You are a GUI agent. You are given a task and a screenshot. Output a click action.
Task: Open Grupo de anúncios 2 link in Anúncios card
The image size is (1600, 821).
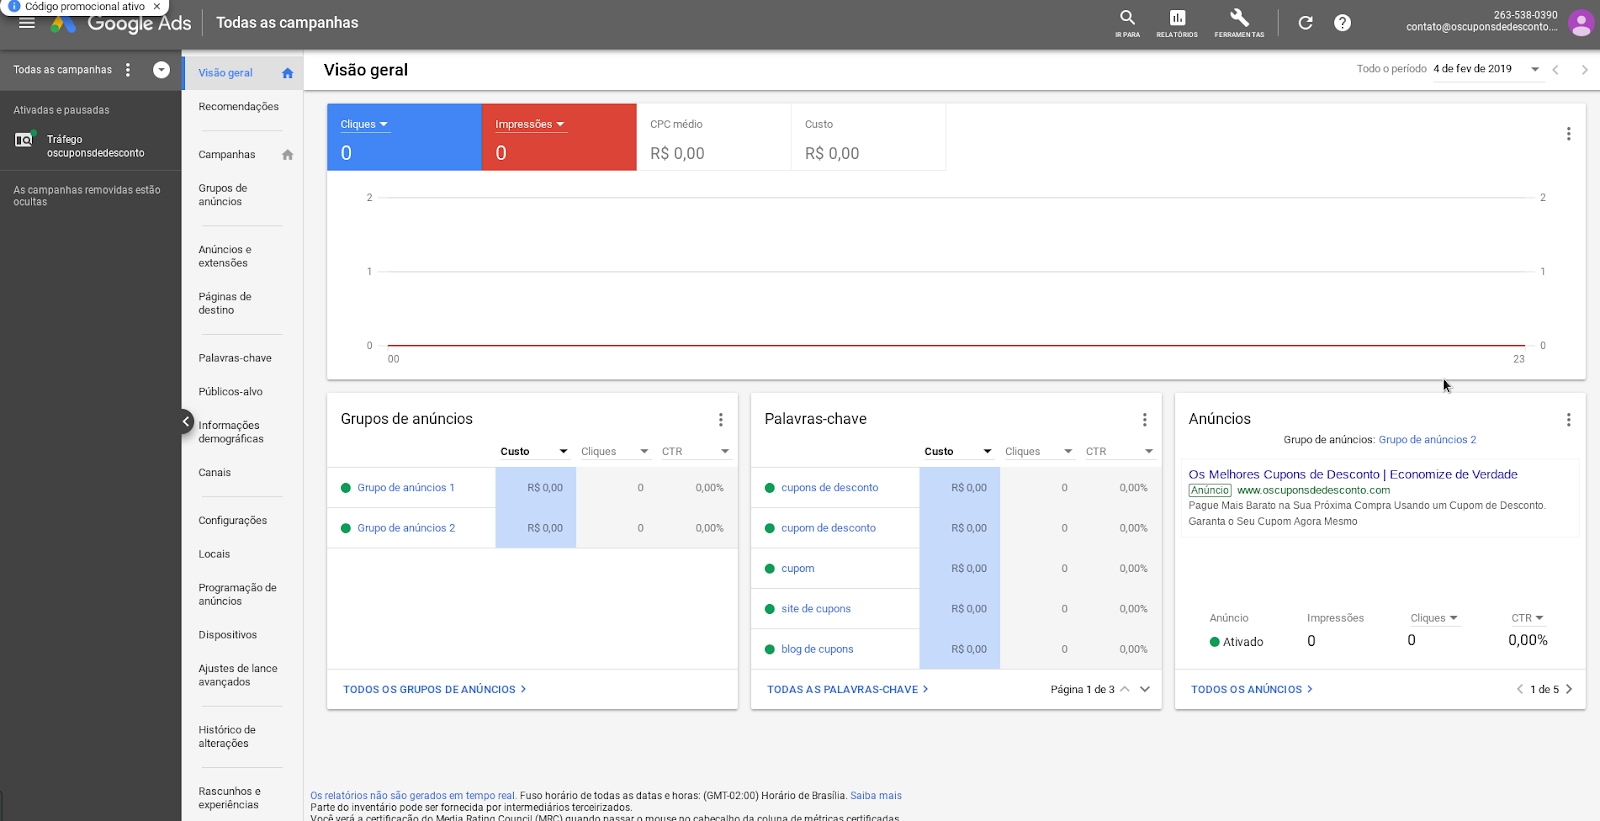(1427, 440)
